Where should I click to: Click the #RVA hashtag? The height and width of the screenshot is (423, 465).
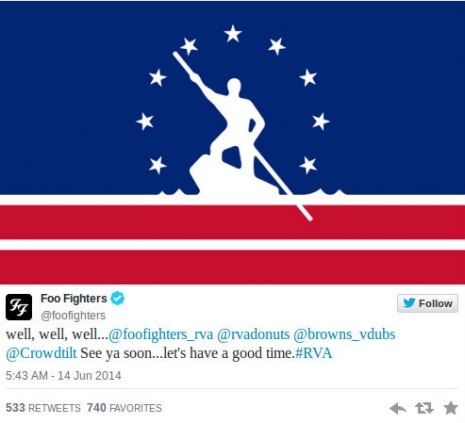pyautogui.click(x=314, y=353)
